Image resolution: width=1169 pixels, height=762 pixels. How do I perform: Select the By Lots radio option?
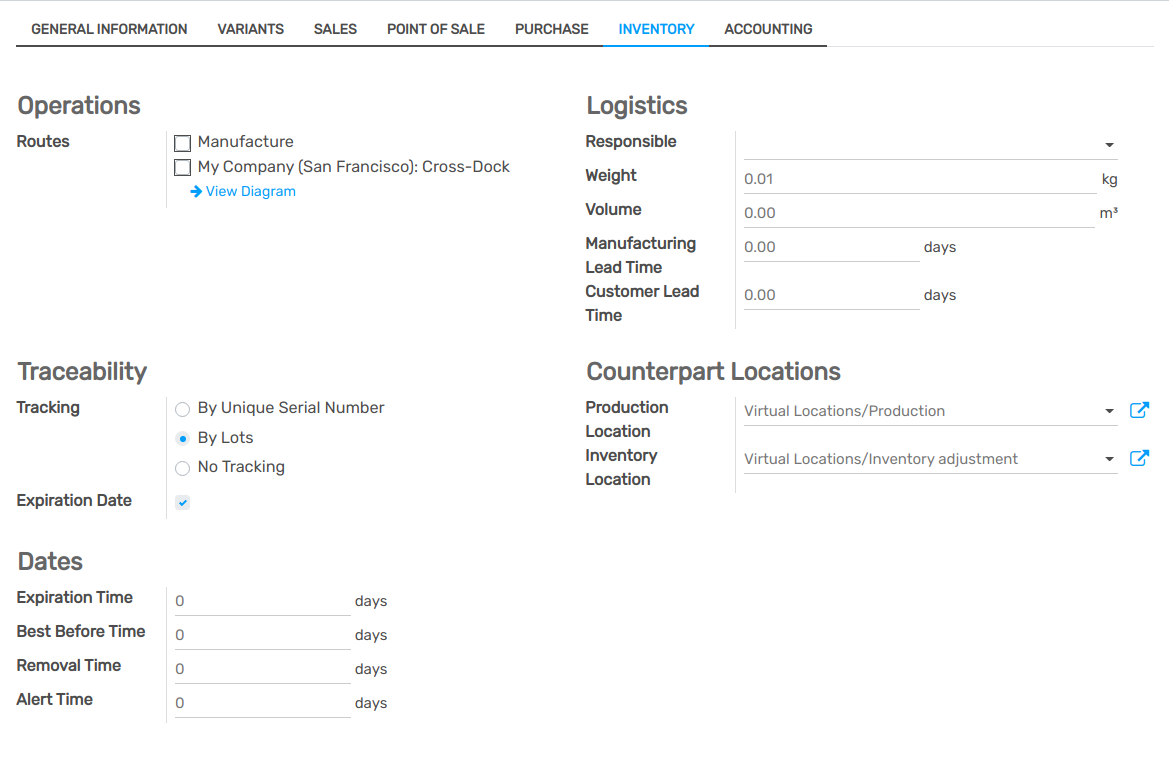[x=182, y=438]
